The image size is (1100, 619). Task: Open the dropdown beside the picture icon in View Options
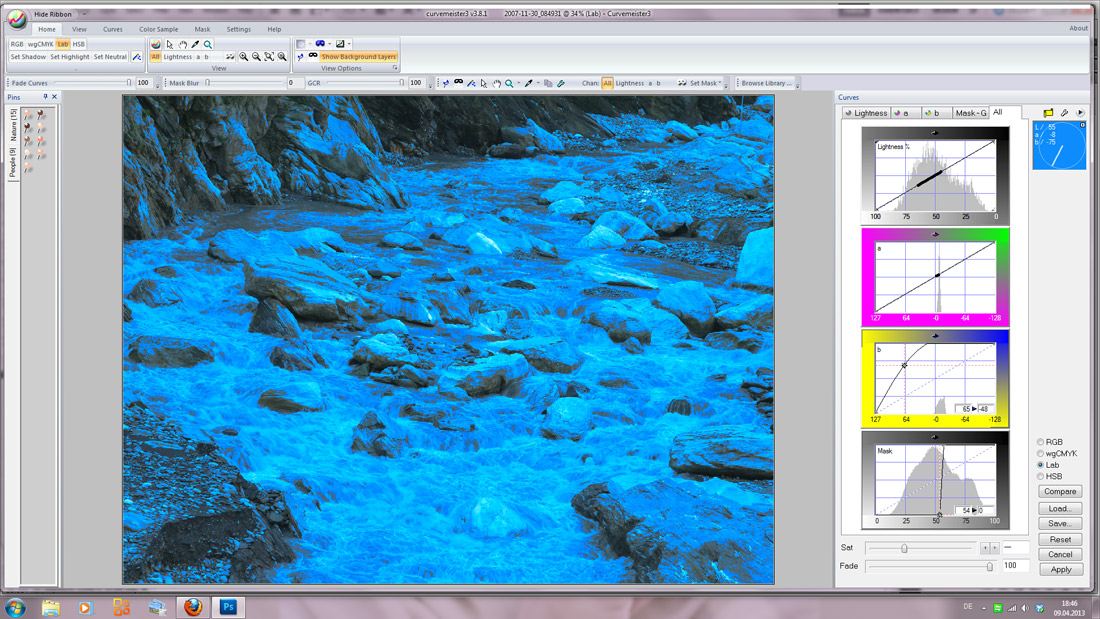click(349, 44)
